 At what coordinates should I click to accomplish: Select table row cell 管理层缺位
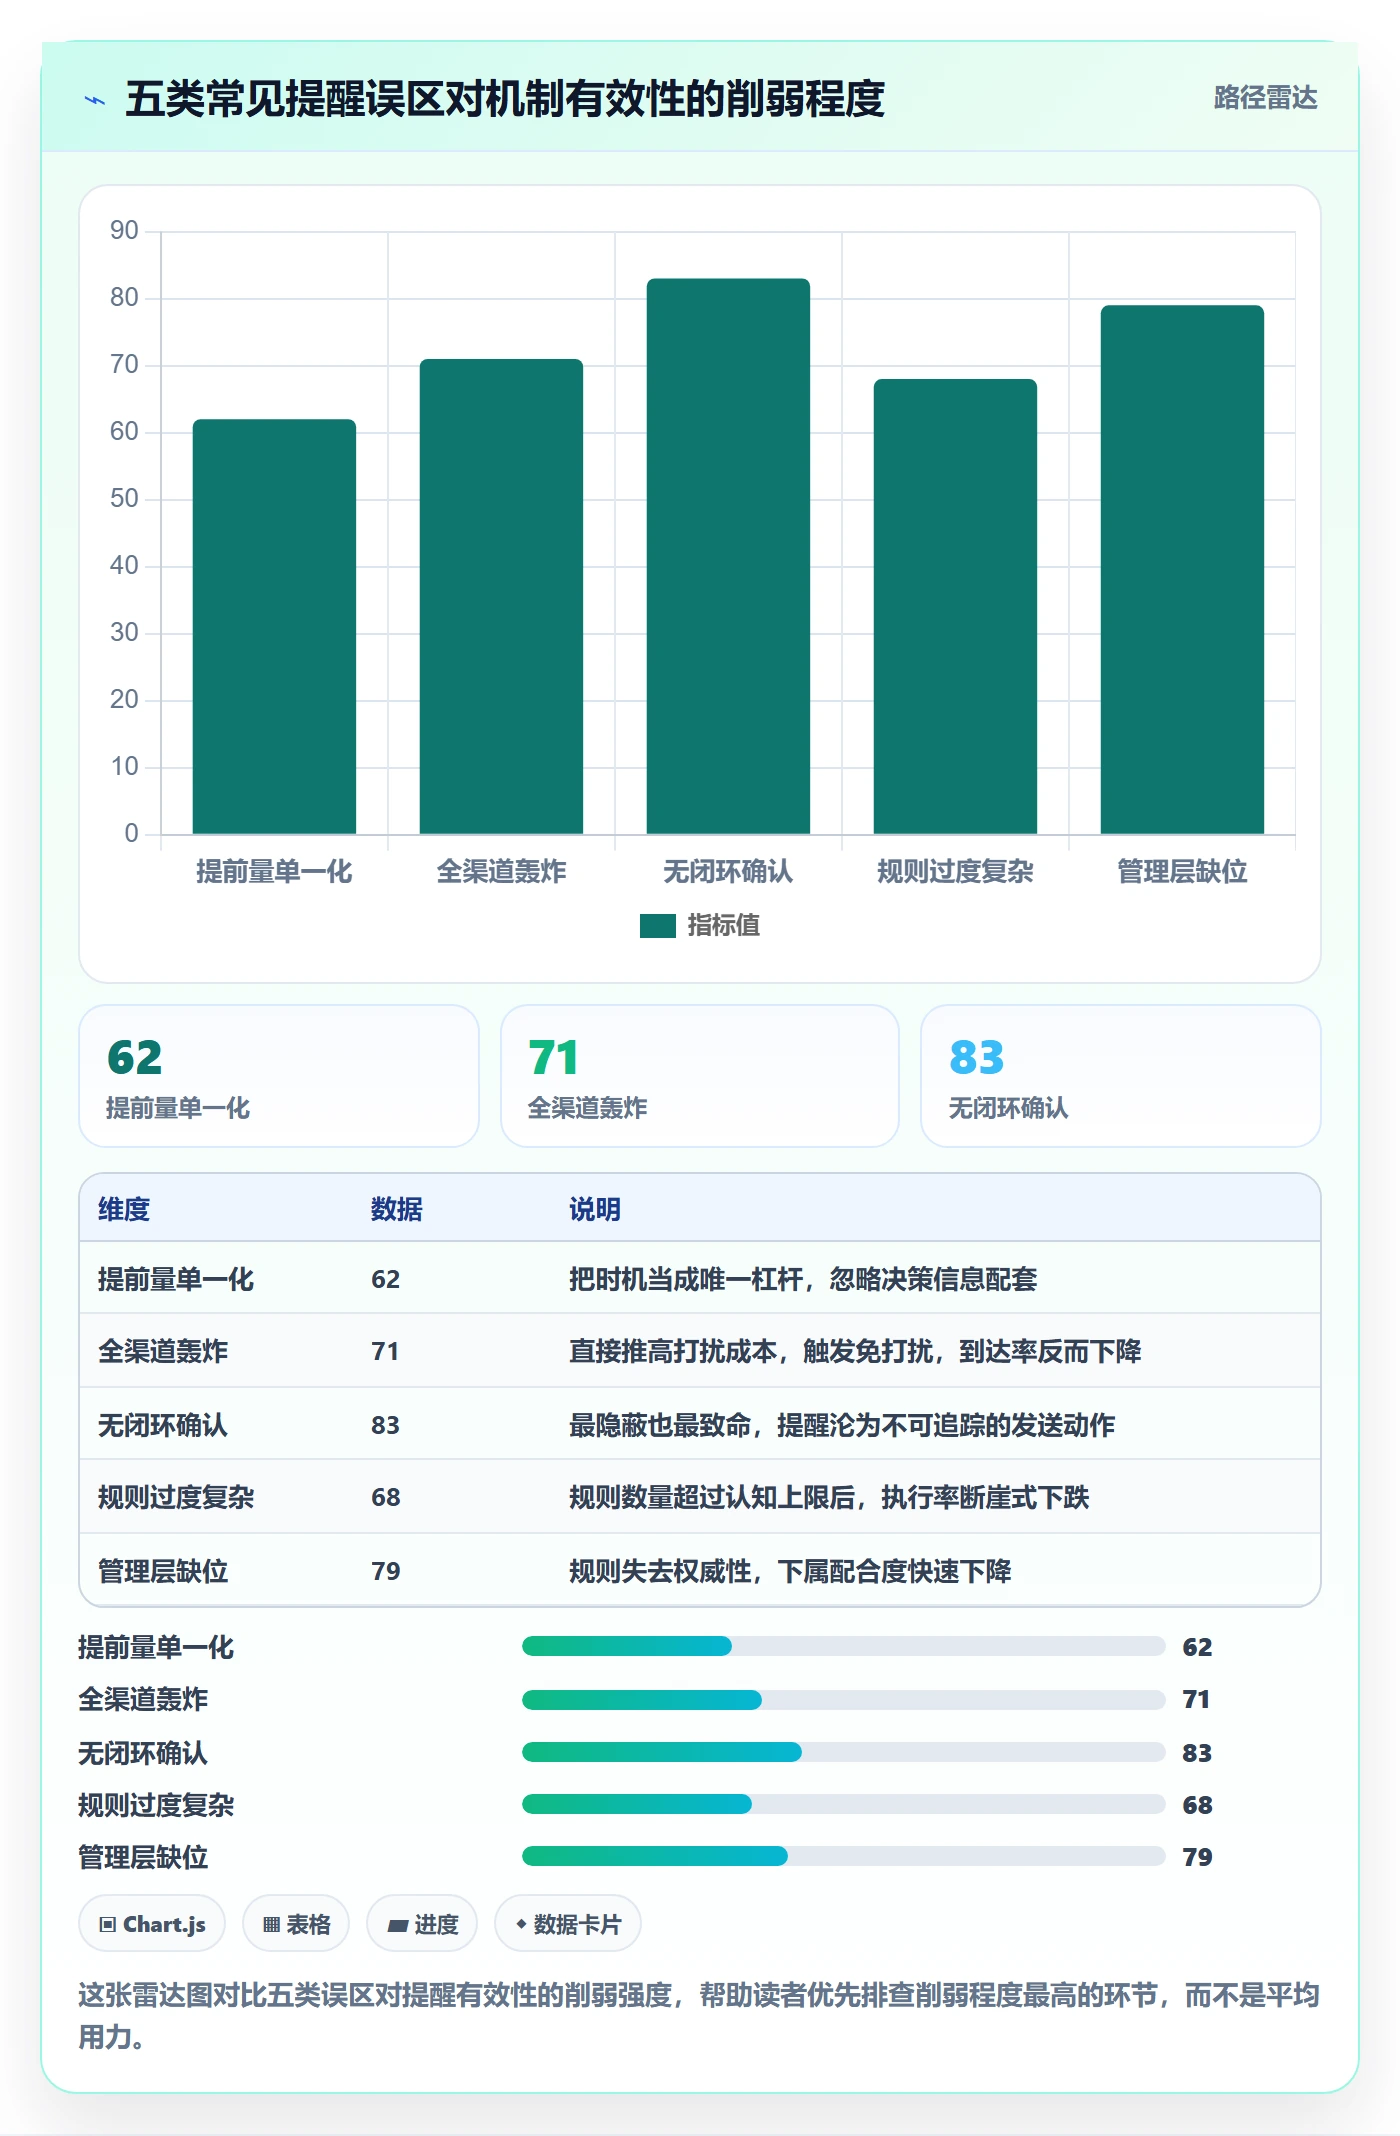[163, 1571]
